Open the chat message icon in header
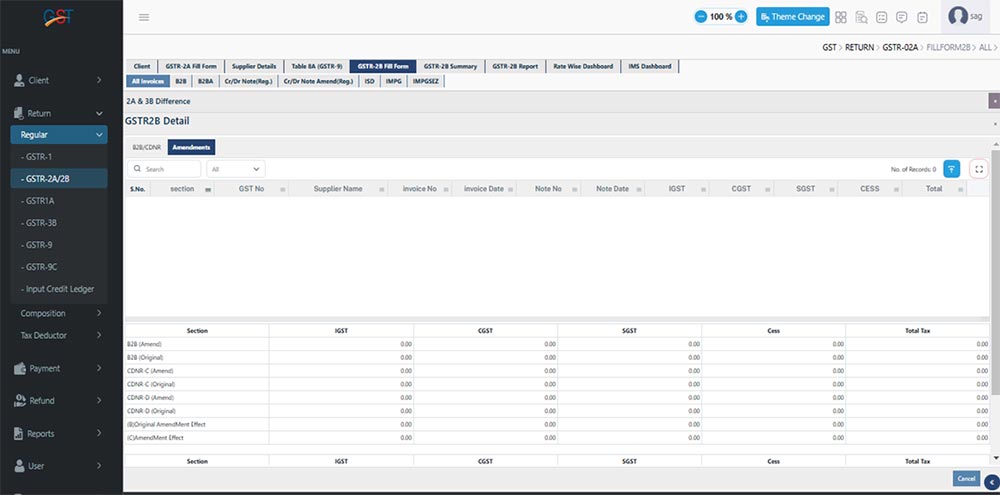The width and height of the screenshot is (1000, 495). pos(902,17)
